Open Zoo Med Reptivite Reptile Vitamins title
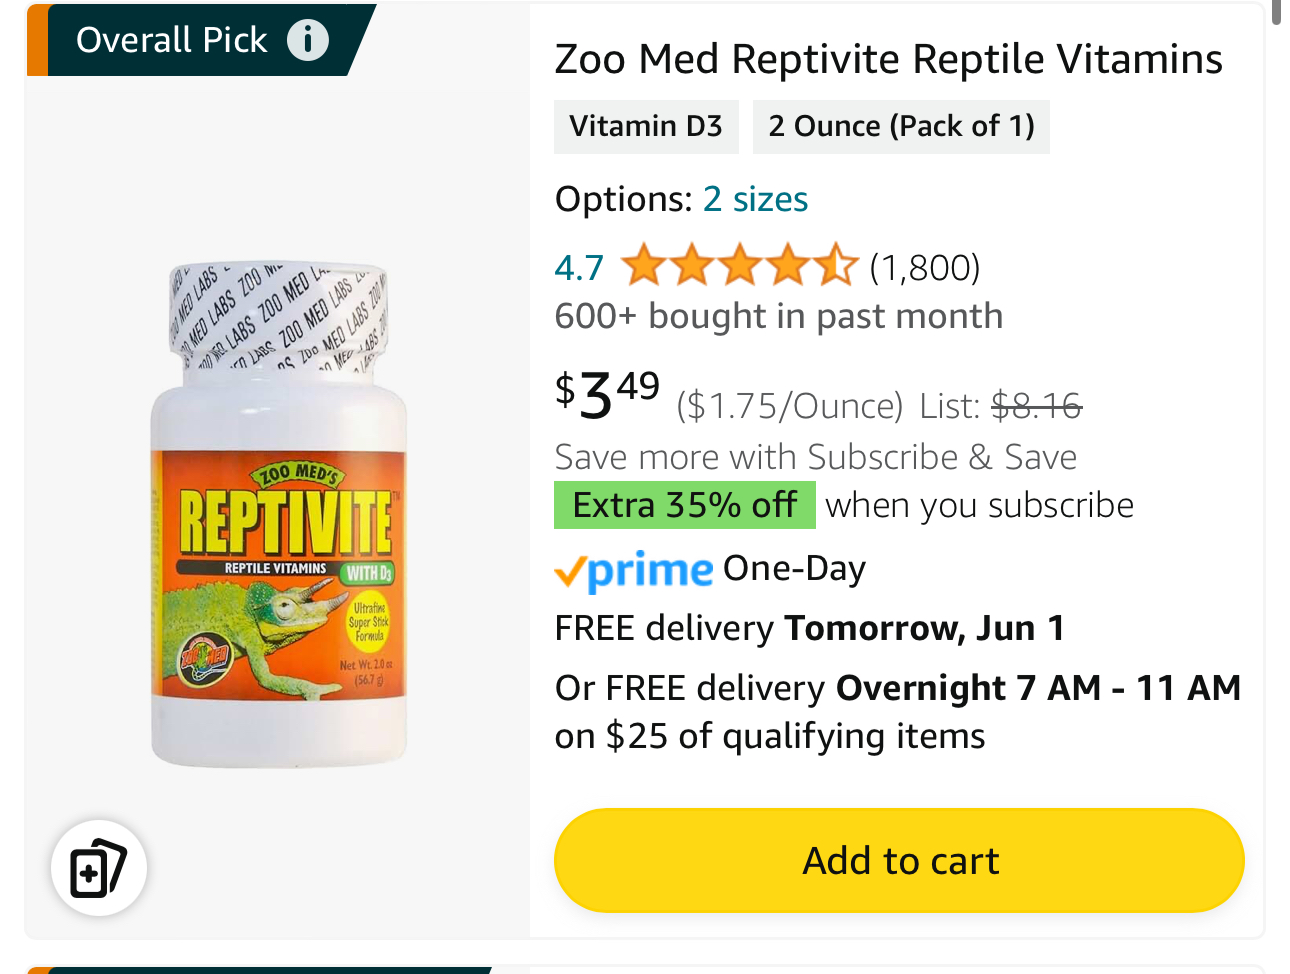The width and height of the screenshot is (1290, 974). point(888,59)
